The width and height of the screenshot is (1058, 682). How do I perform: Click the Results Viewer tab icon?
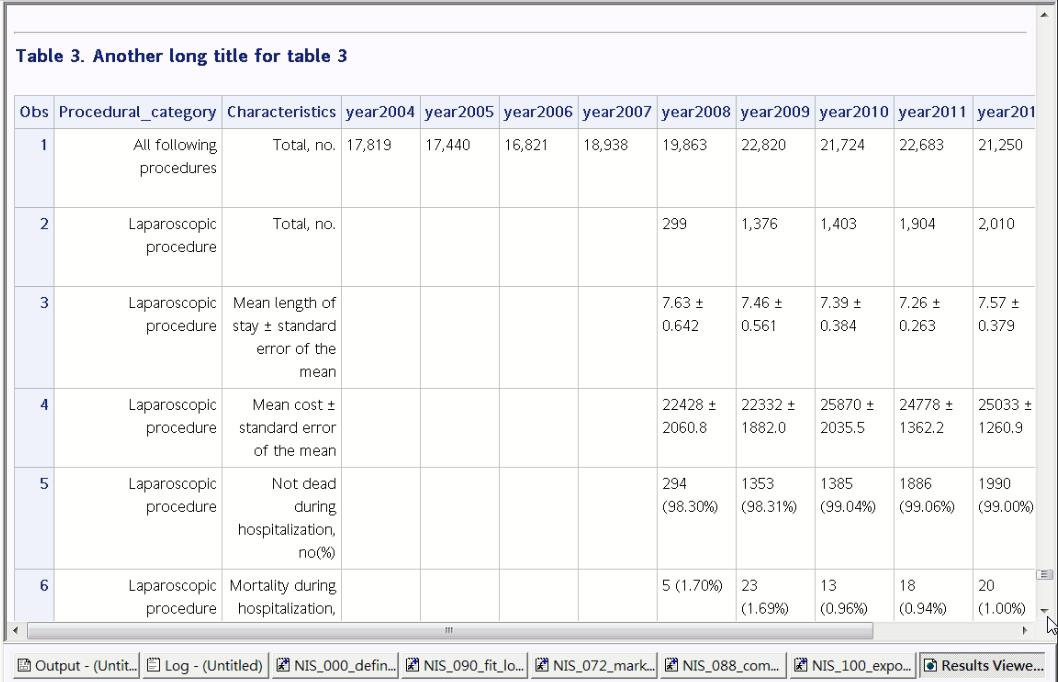[930, 665]
